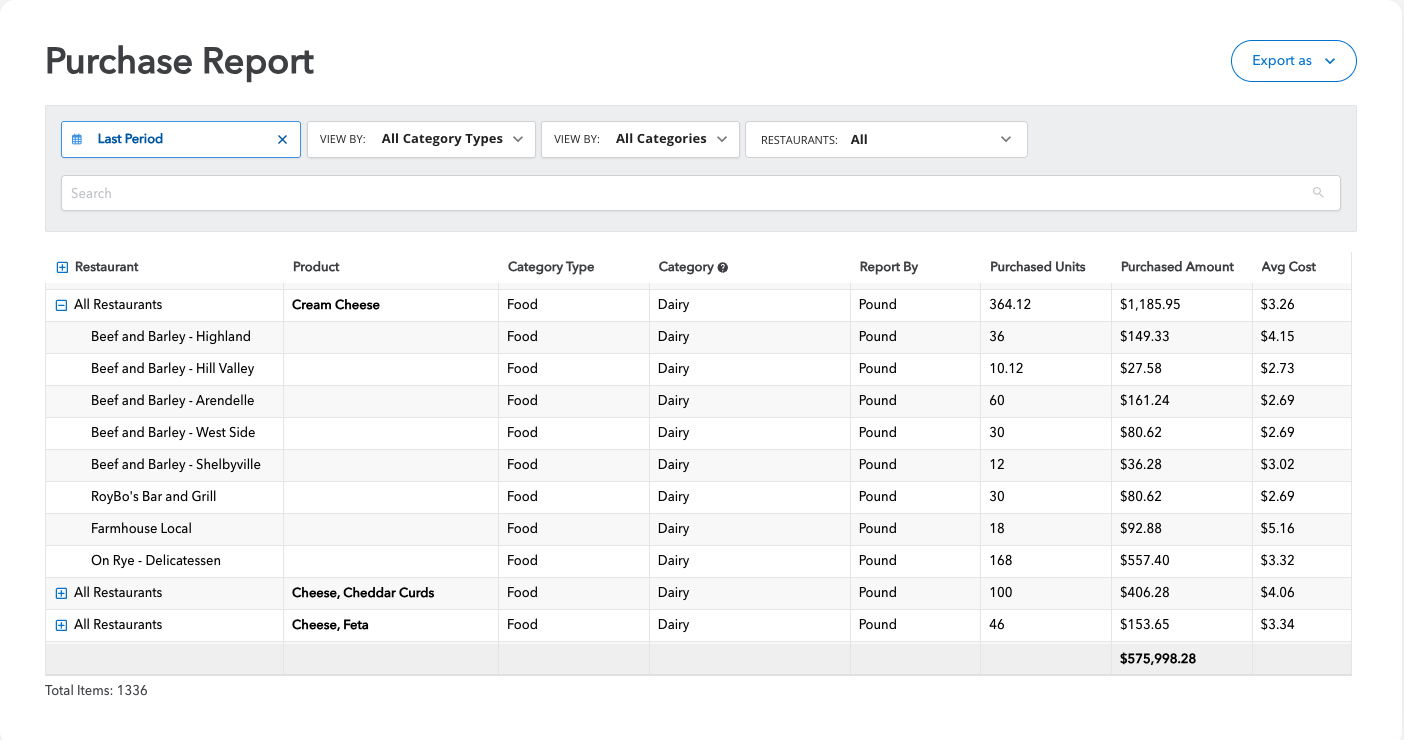
Task: Expand the Cheese, Feta row
Action: 61,625
